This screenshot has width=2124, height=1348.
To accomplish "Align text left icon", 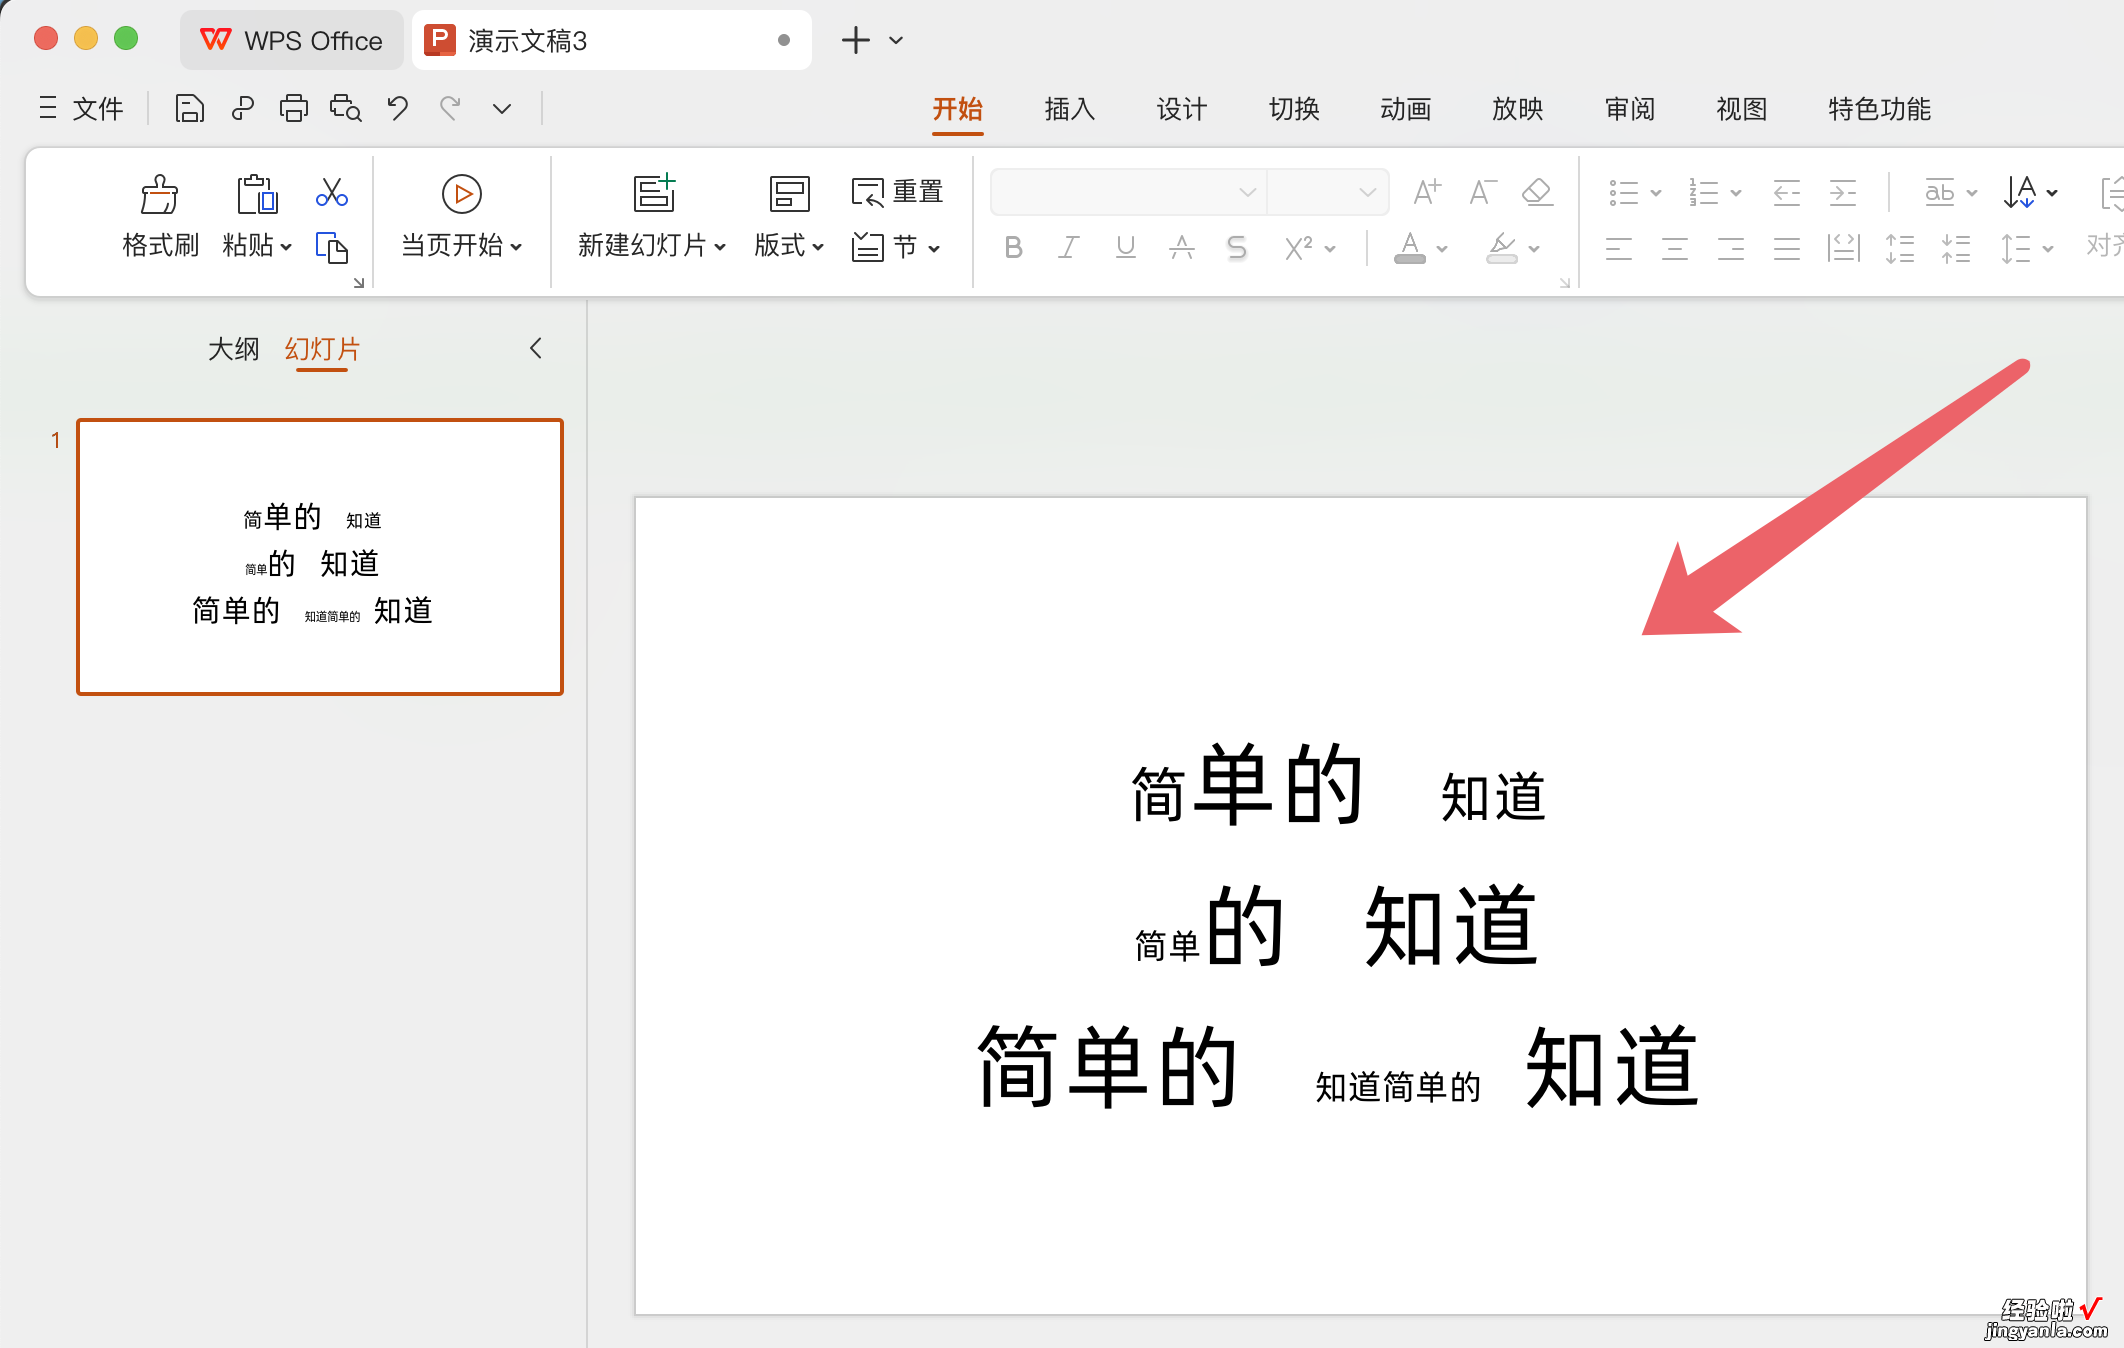I will point(1619,248).
